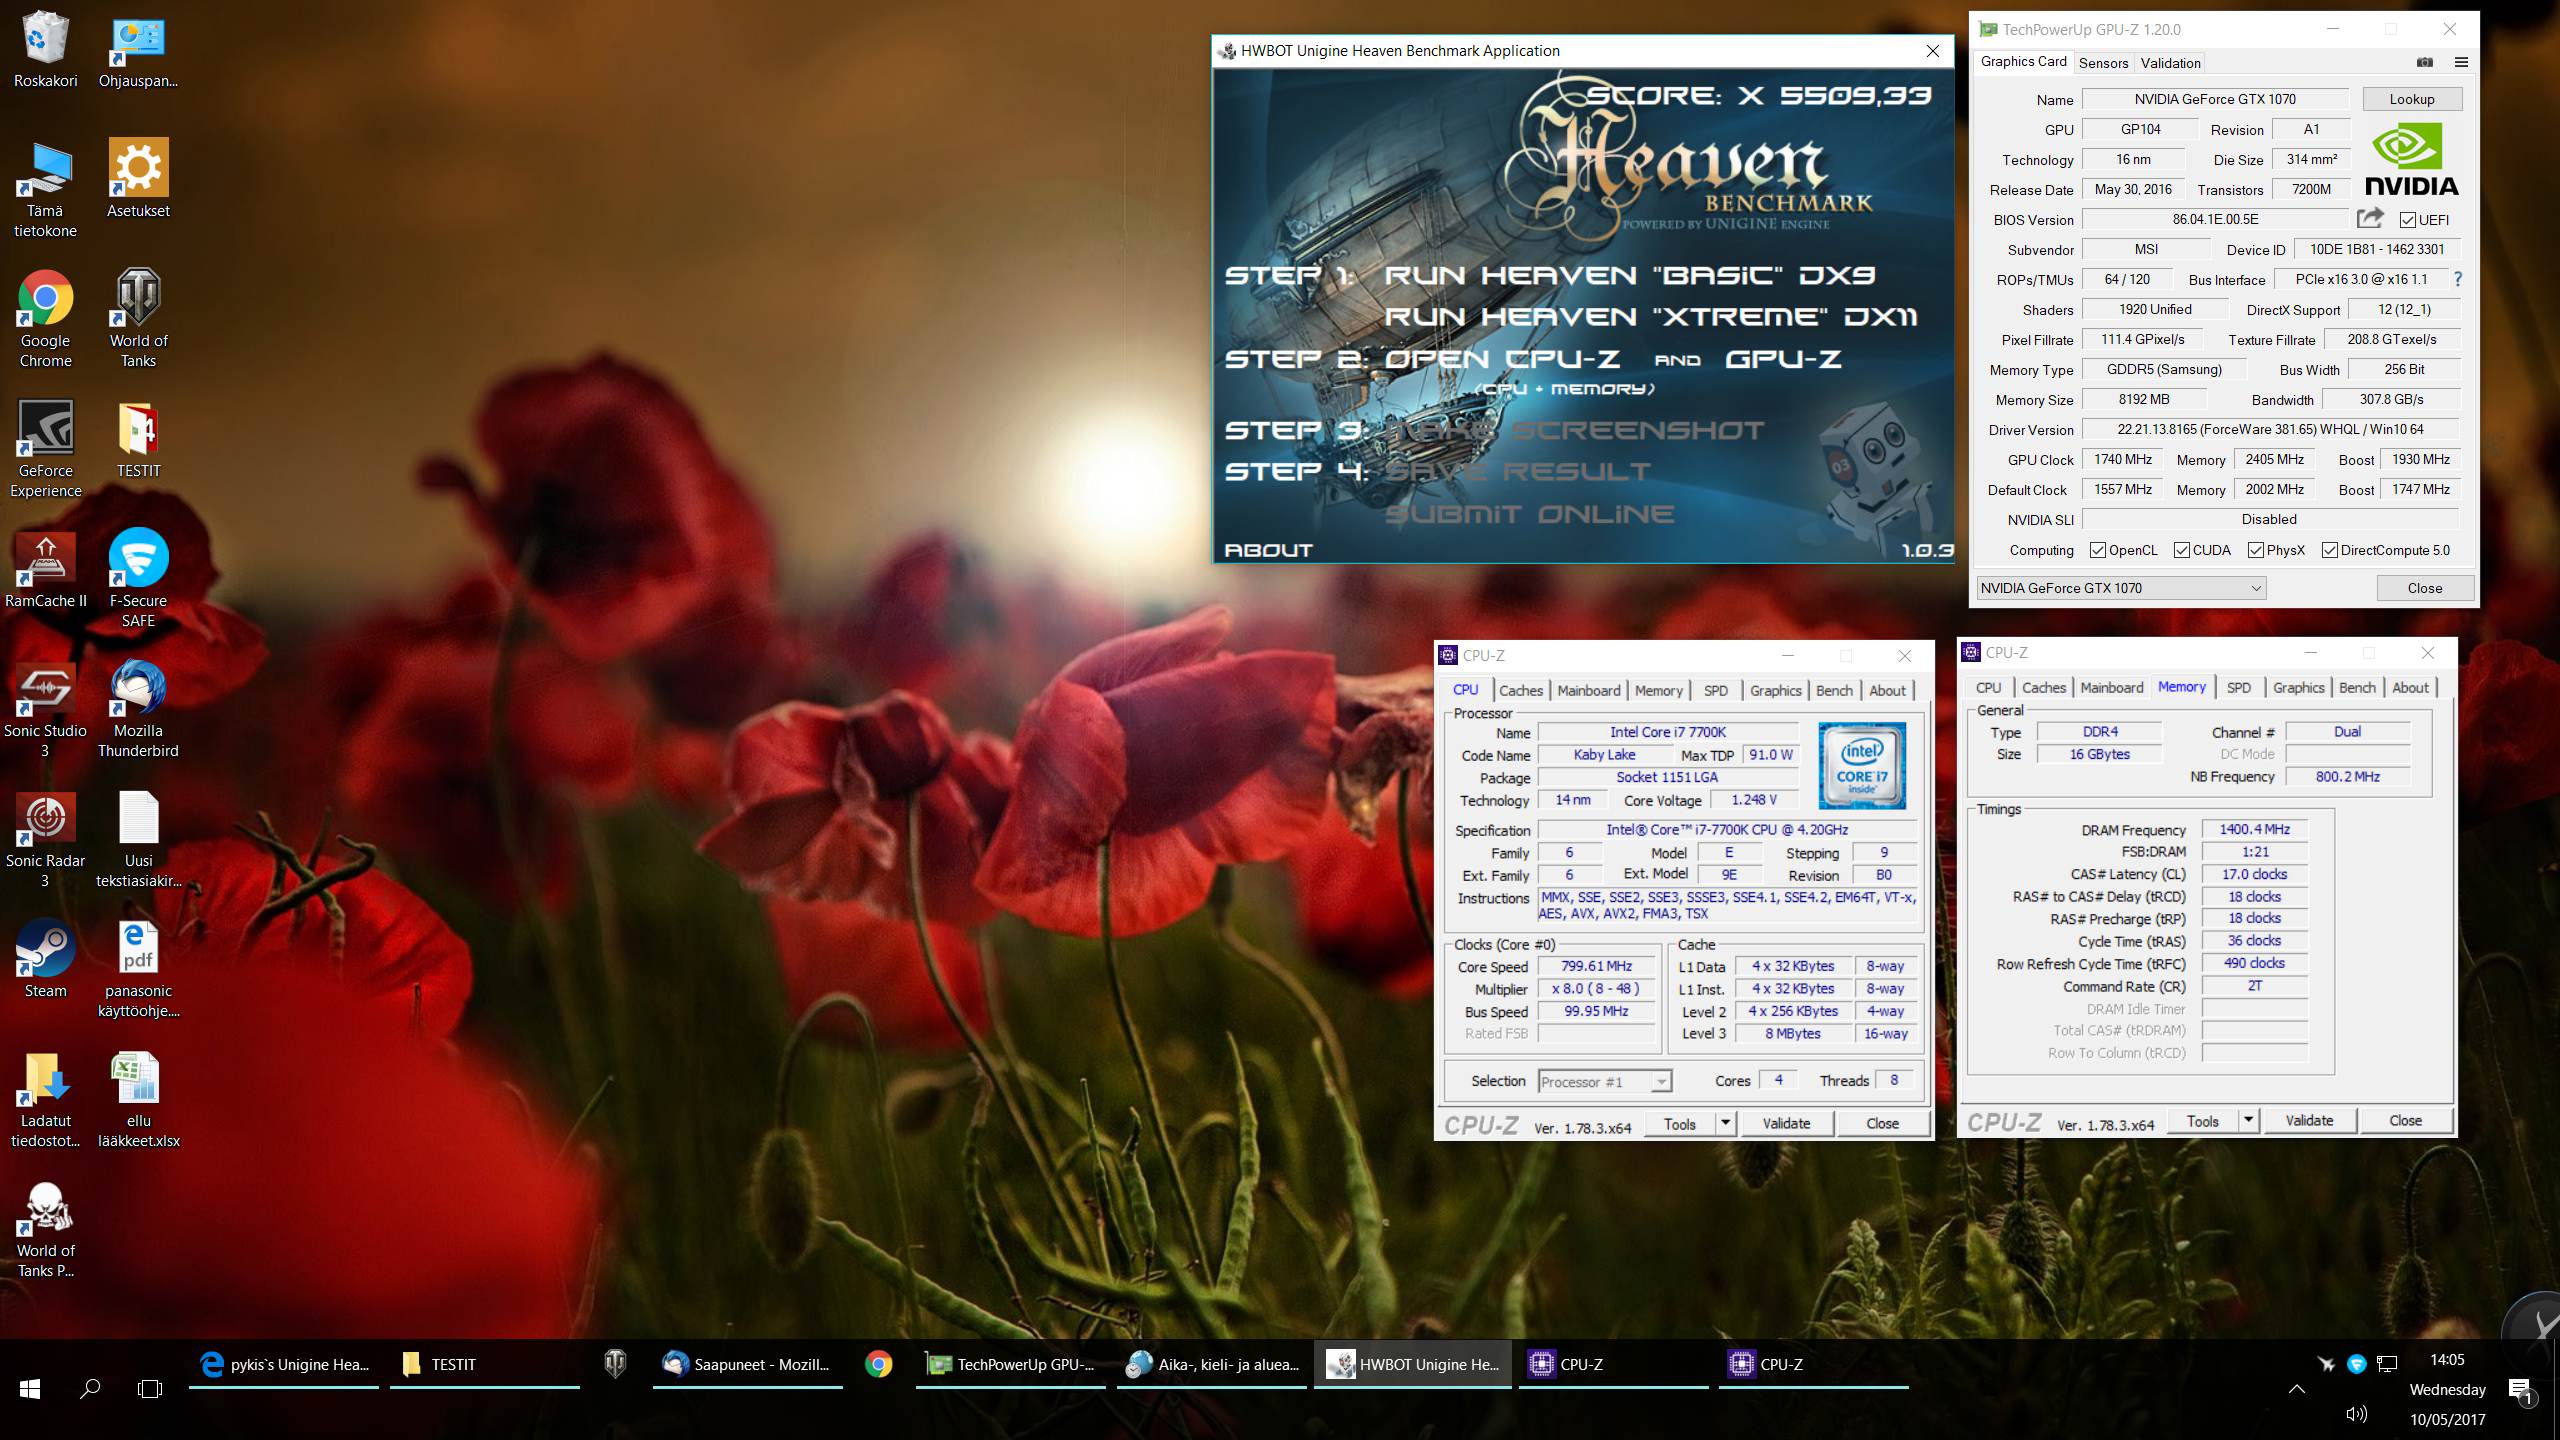Click Validate button in right CPU-Z
Screen dimensions: 2560x1440
(x=2309, y=1120)
